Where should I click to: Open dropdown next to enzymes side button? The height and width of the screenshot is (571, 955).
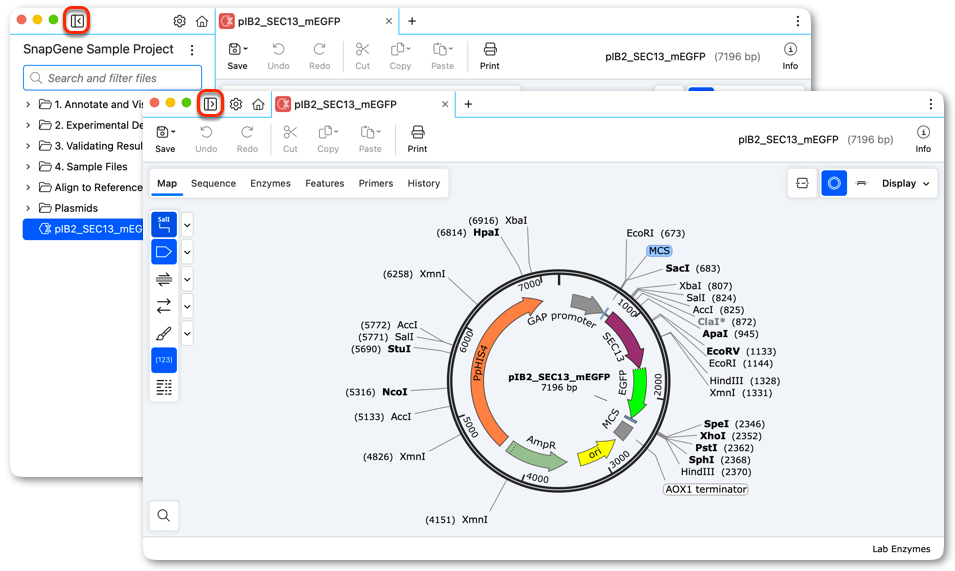[x=187, y=225]
